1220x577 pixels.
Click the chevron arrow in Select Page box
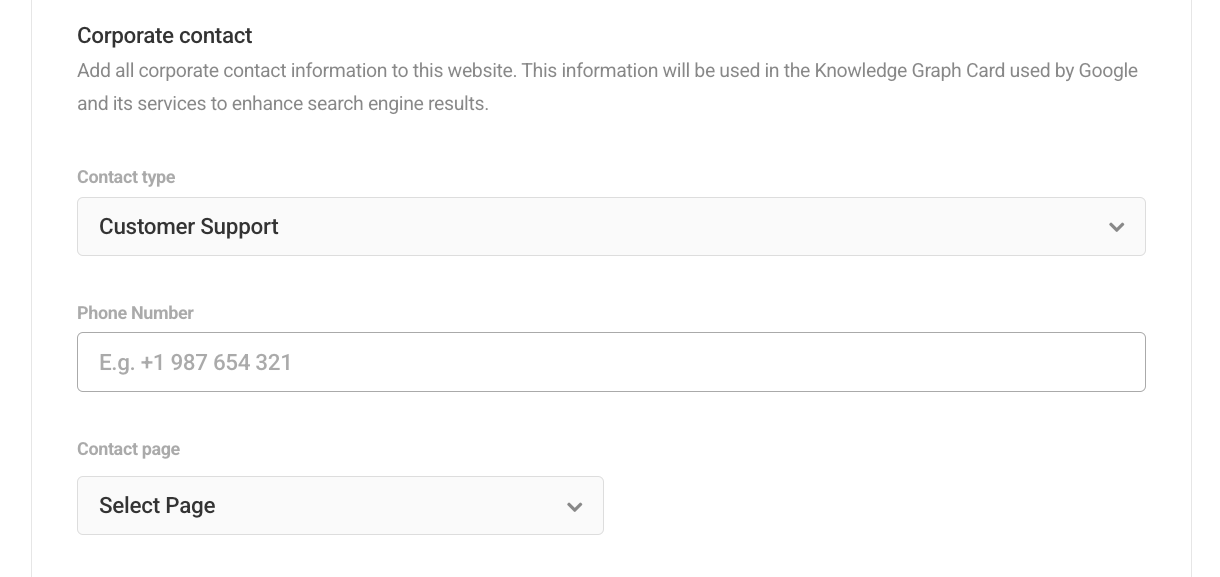pos(574,507)
